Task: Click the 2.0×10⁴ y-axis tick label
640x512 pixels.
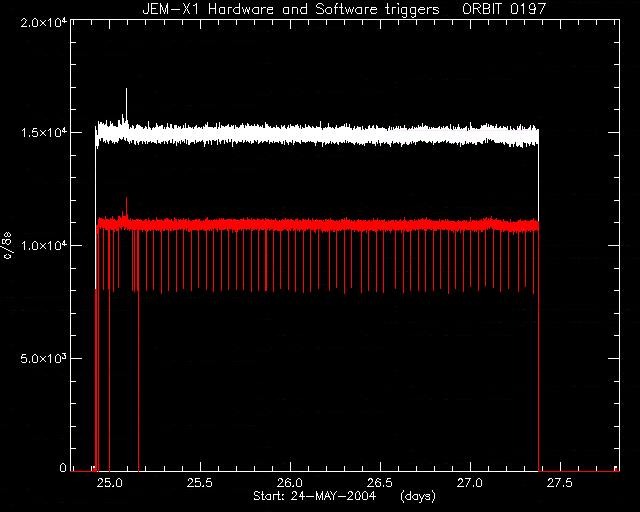Action: click(x=44, y=22)
